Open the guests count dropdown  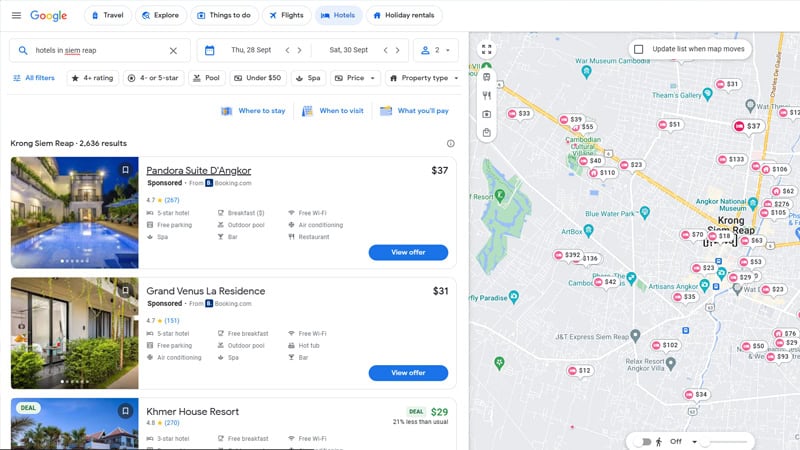(435, 50)
